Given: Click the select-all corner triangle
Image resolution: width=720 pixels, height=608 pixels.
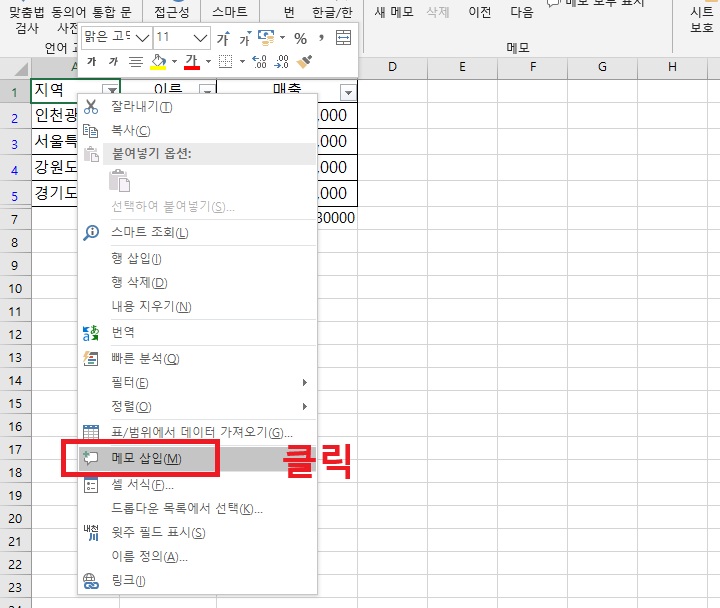Looking at the screenshot, I should (x=20, y=68).
